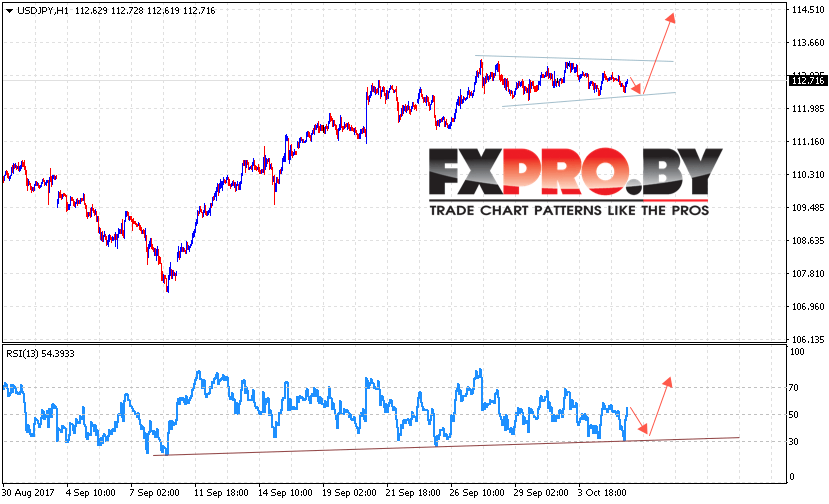The height and width of the screenshot is (504, 829).
Task: Select the 111.160 price axis label
Action: pyautogui.click(x=807, y=142)
